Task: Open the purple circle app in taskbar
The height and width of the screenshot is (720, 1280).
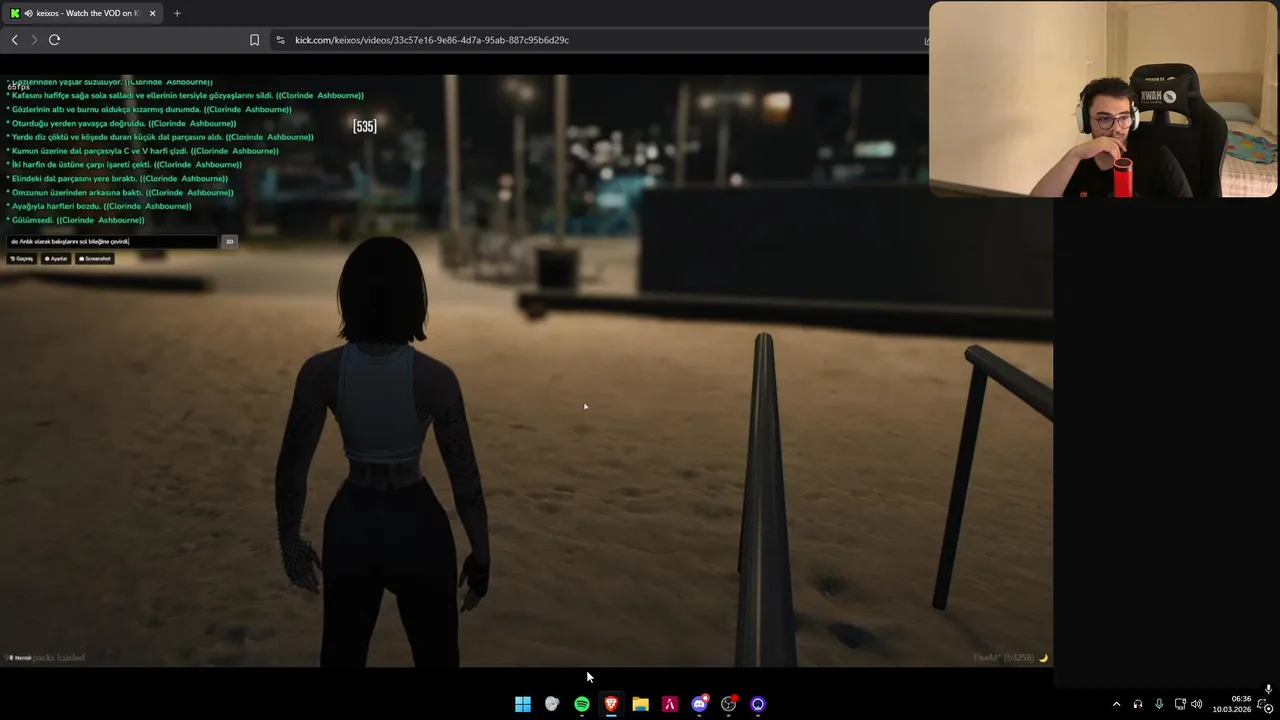Action: pyautogui.click(x=758, y=704)
